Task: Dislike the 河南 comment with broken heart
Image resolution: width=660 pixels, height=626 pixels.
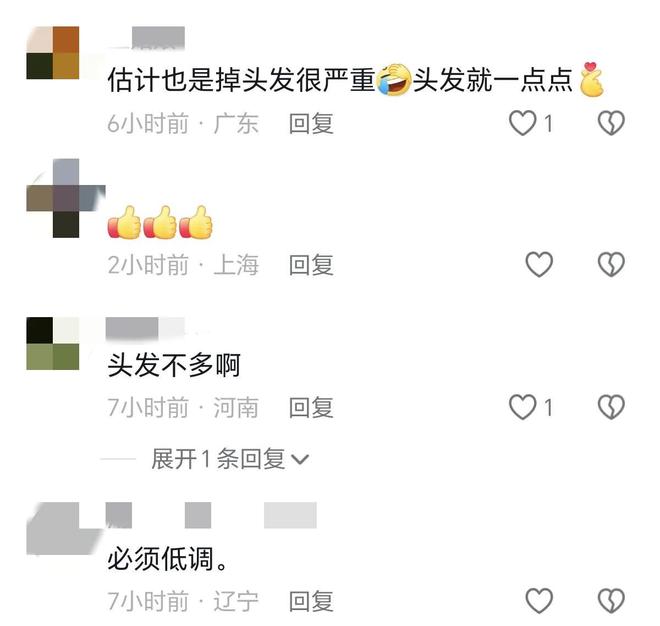Action: [611, 407]
